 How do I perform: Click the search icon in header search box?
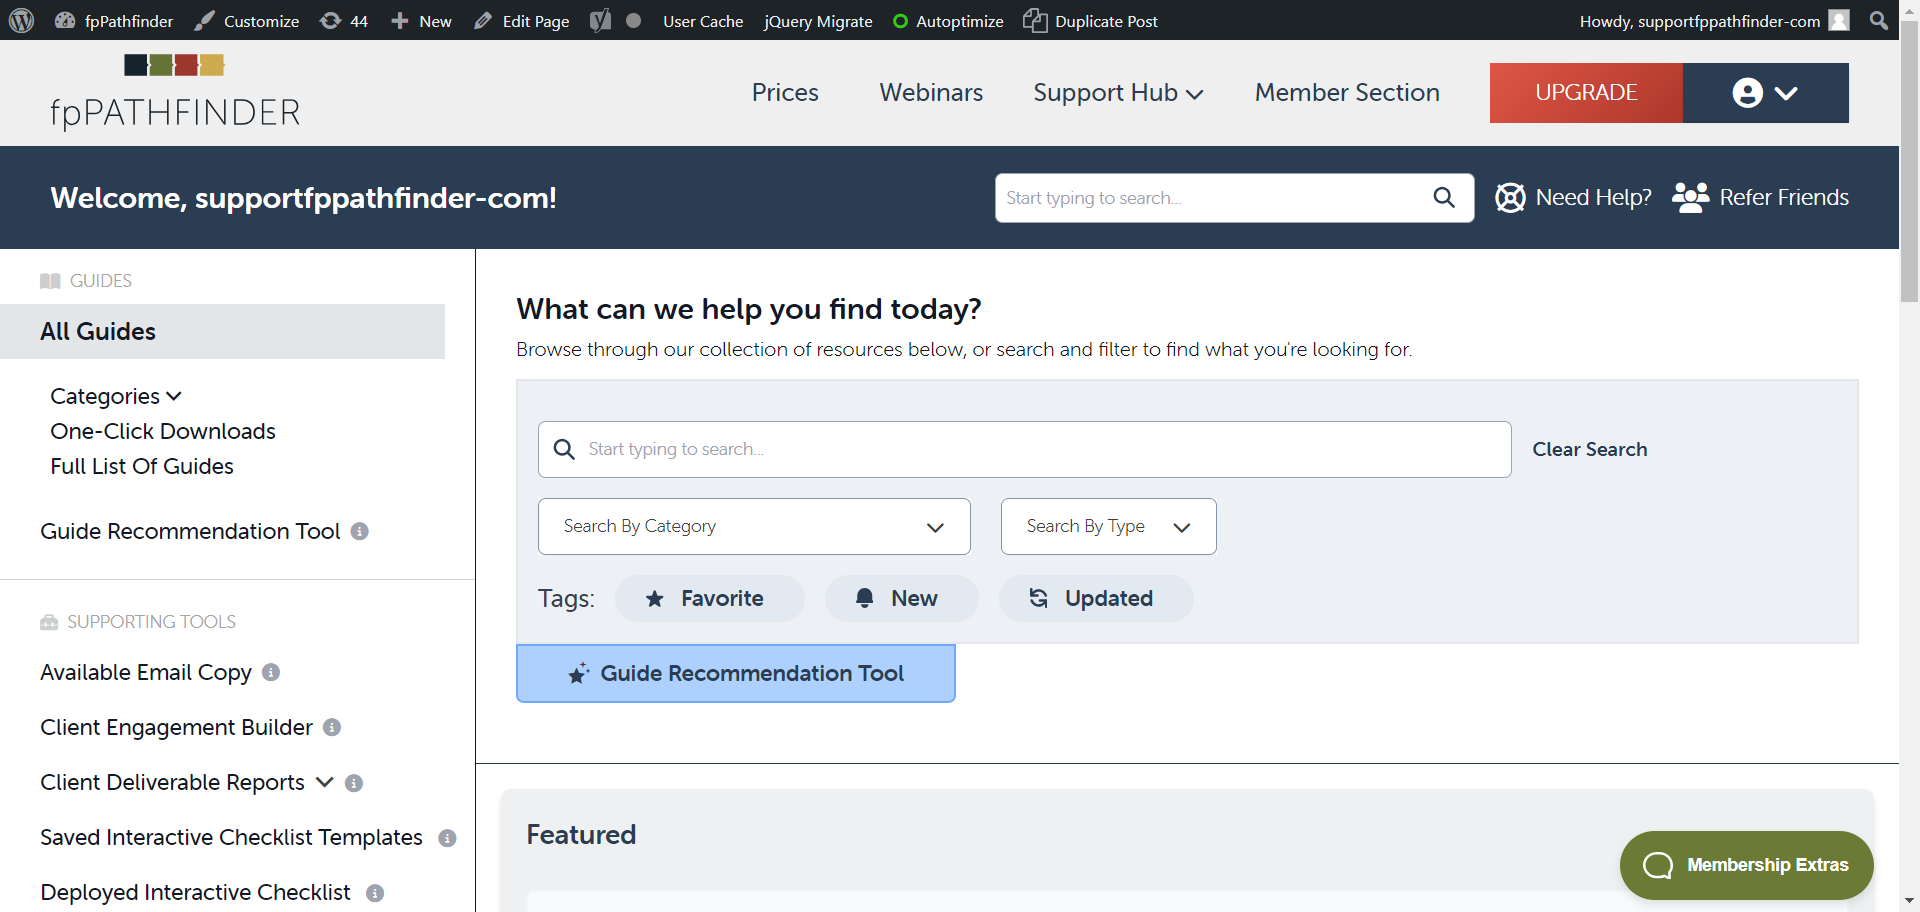pyautogui.click(x=1444, y=198)
